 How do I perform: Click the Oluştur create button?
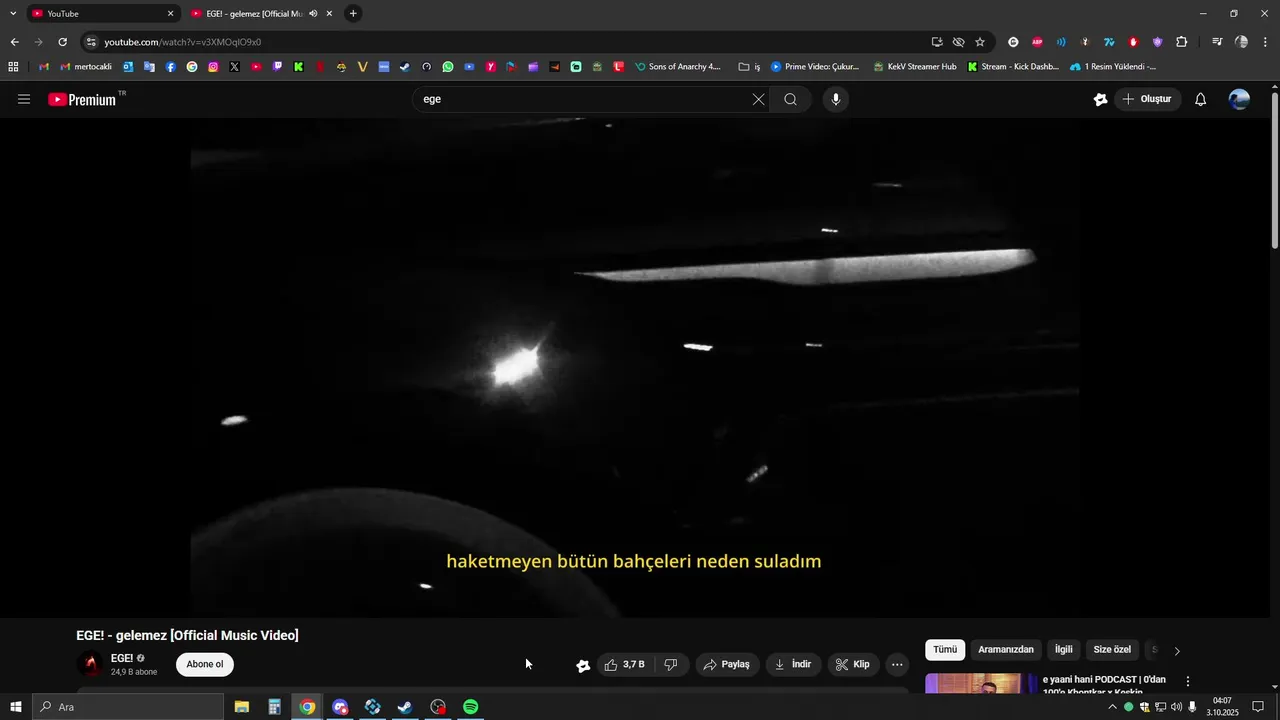point(1147,99)
